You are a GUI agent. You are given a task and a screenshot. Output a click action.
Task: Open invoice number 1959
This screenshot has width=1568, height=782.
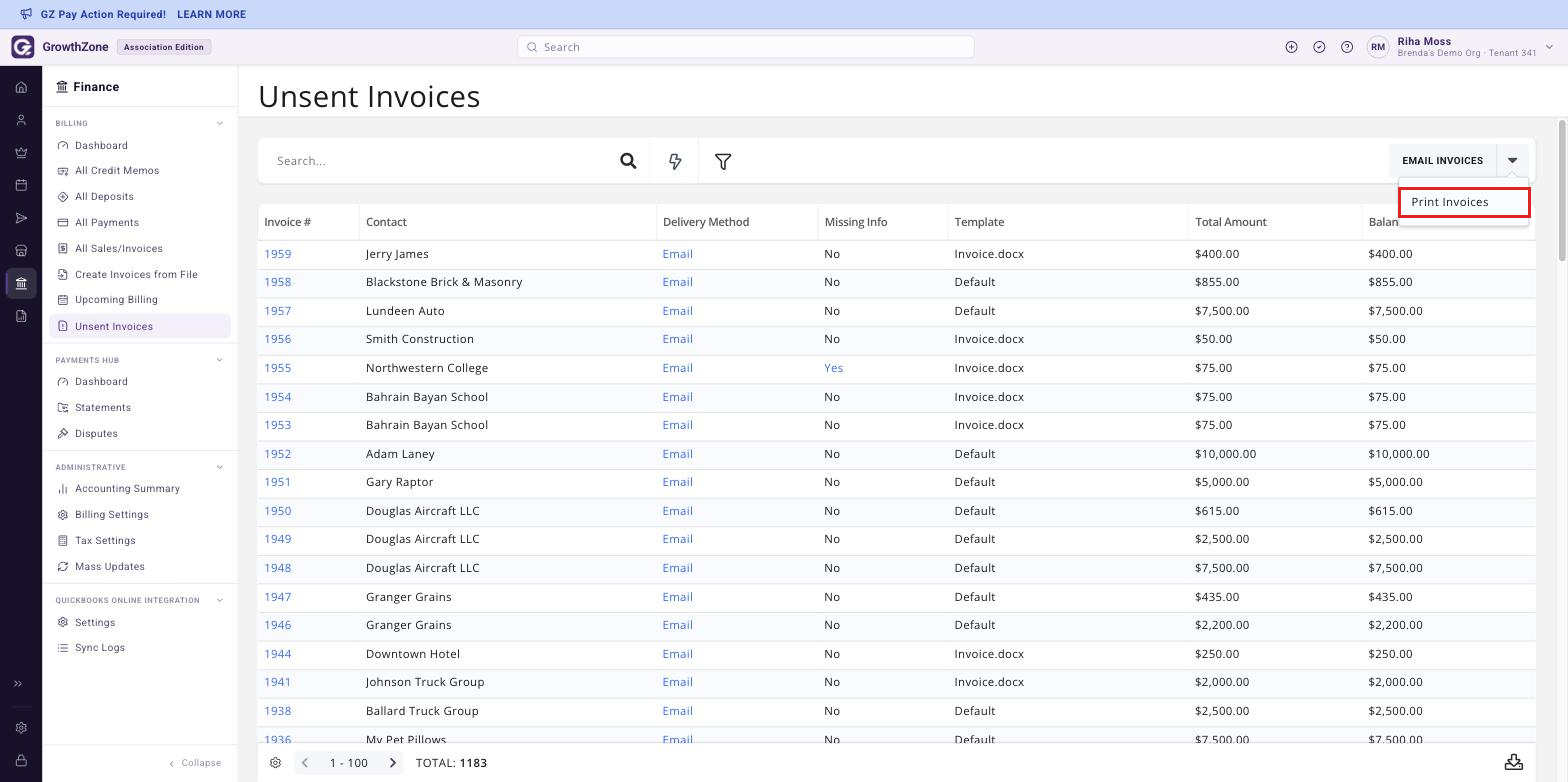277,254
